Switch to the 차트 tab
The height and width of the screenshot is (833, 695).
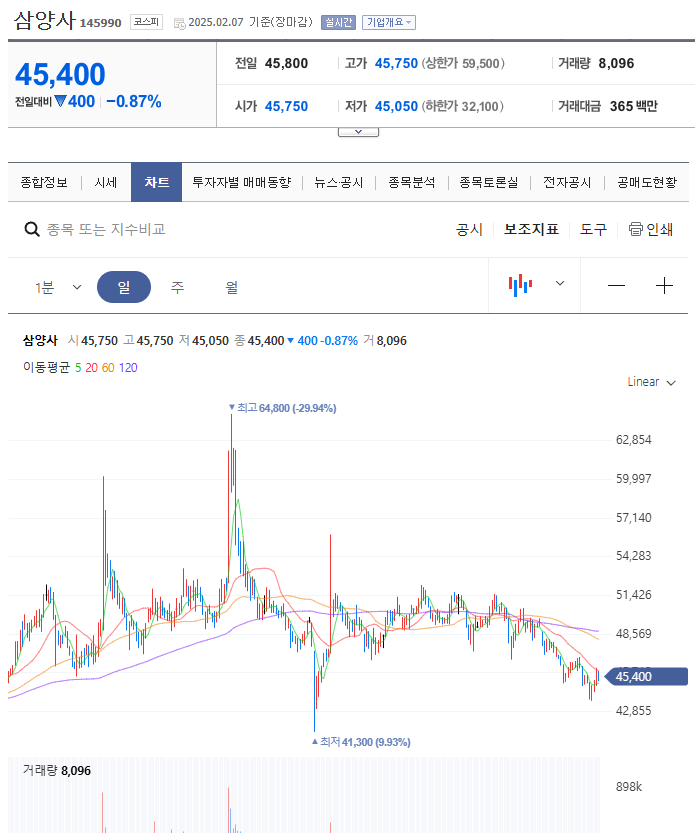(x=156, y=182)
